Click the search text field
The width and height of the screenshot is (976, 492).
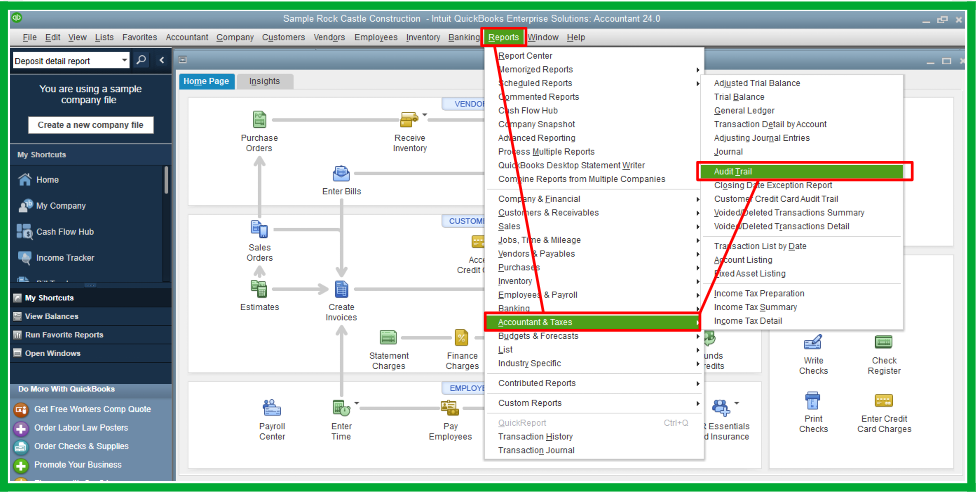tap(66, 60)
